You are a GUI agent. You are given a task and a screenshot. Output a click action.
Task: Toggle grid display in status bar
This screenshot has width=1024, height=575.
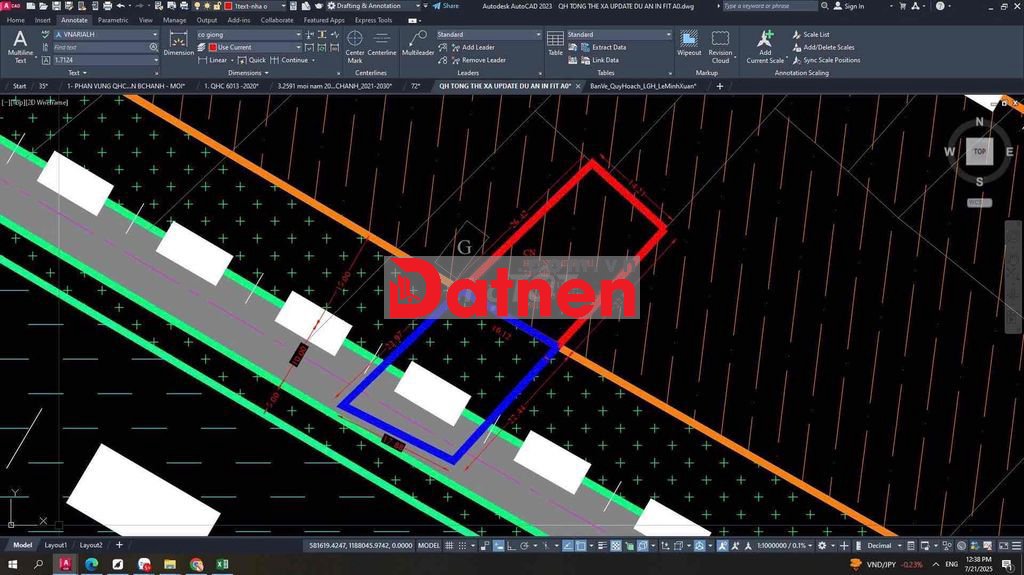pyautogui.click(x=449, y=546)
